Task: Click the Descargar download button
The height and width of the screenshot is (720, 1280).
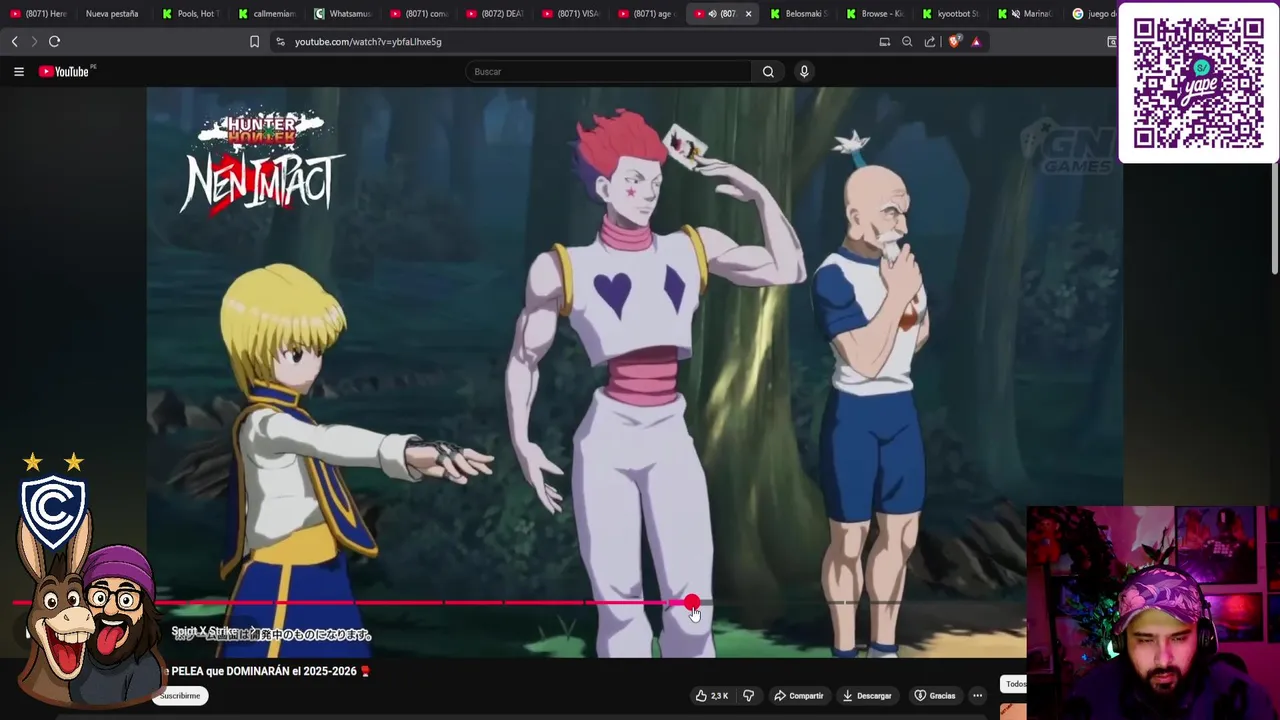Action: [866, 695]
